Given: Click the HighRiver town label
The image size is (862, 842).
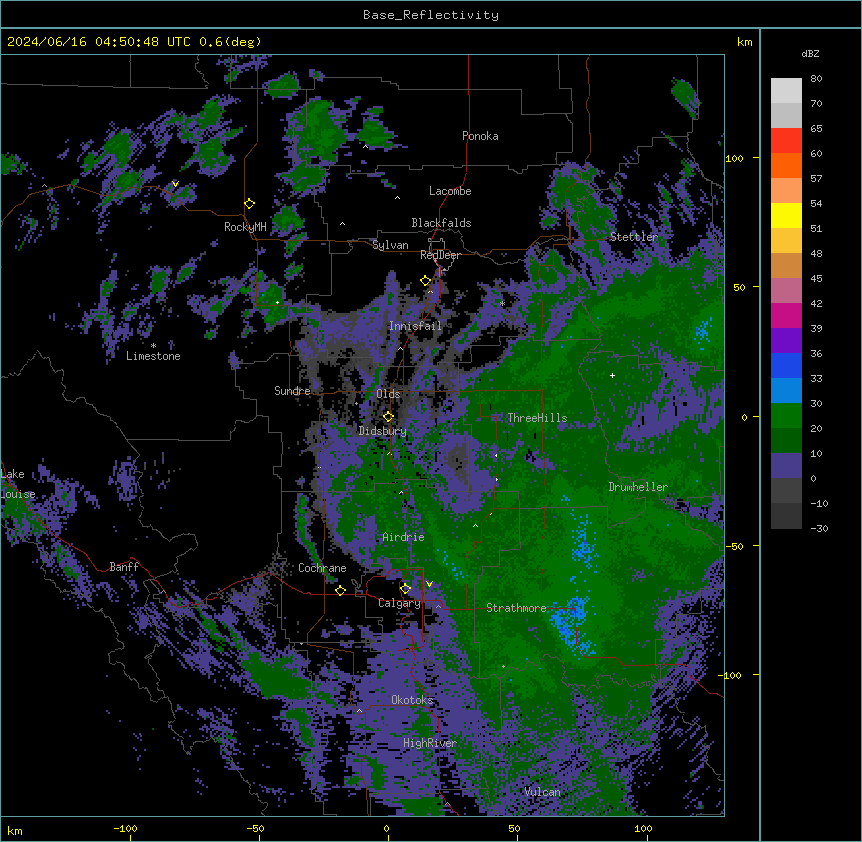Looking at the screenshot, I should [x=430, y=743].
